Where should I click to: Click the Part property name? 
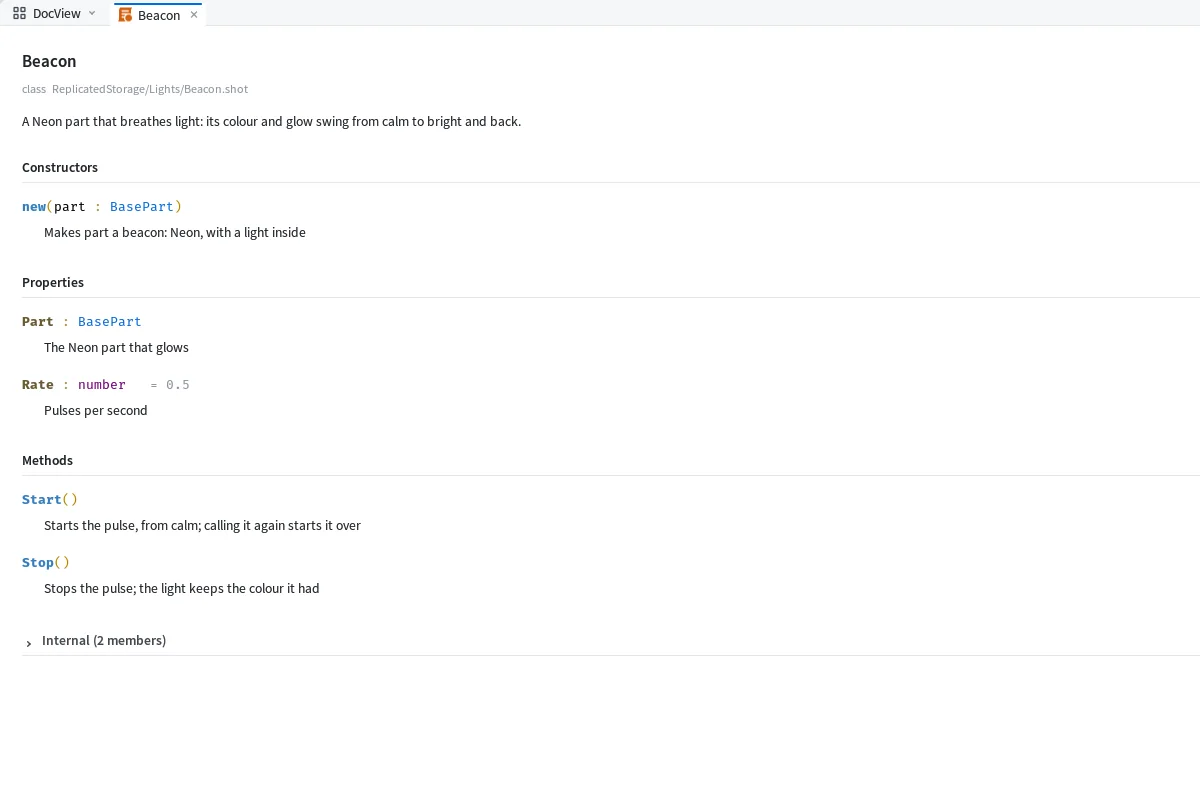click(38, 321)
